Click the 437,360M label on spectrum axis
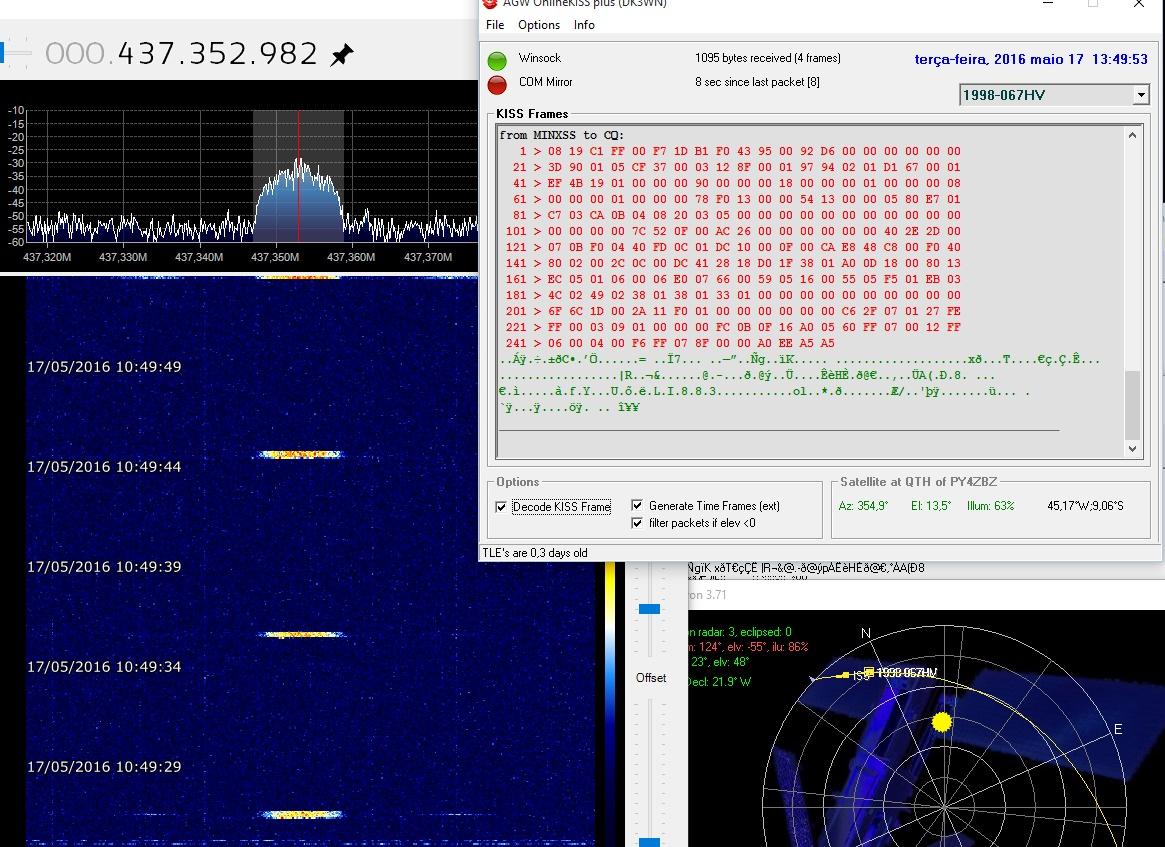1165x847 pixels. click(351, 257)
